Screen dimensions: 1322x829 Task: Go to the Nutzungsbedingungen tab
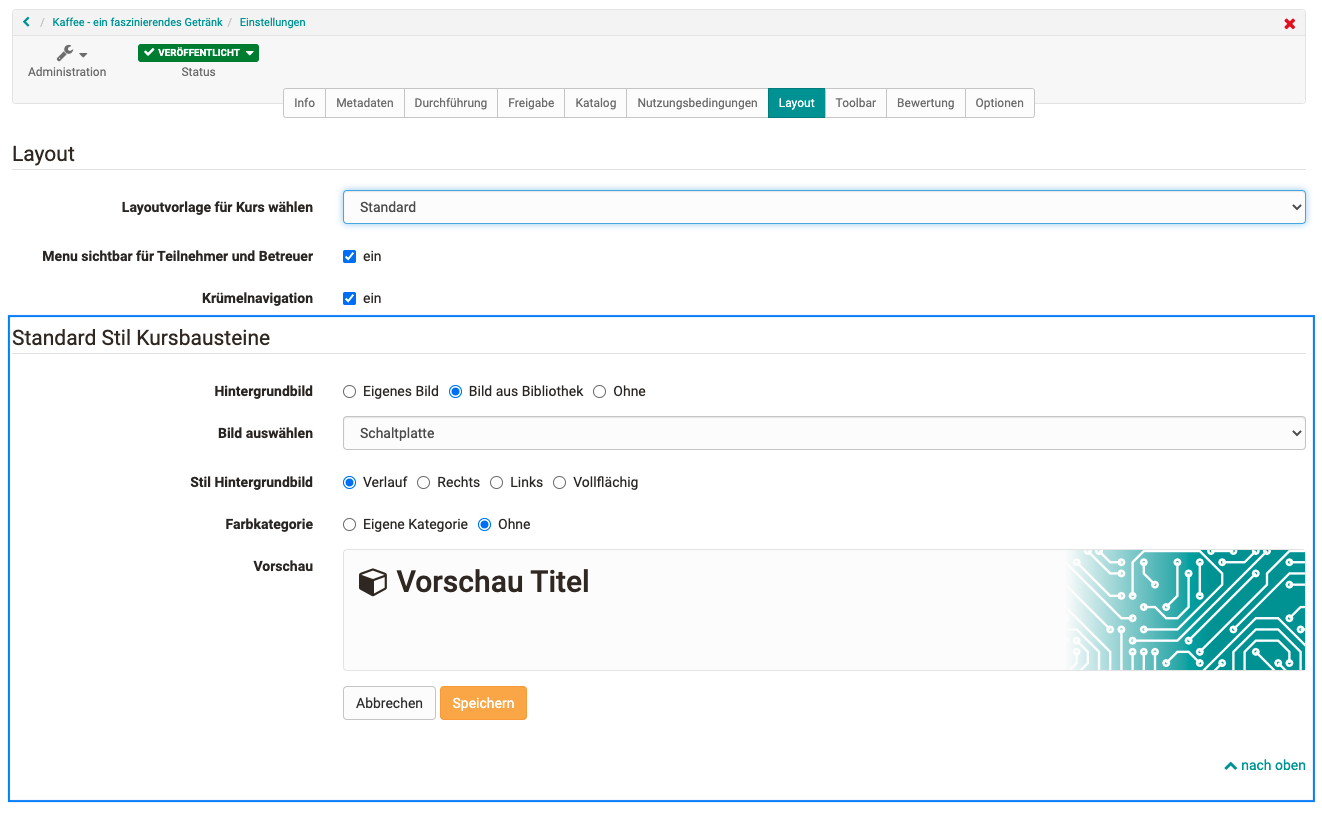[x=697, y=103]
